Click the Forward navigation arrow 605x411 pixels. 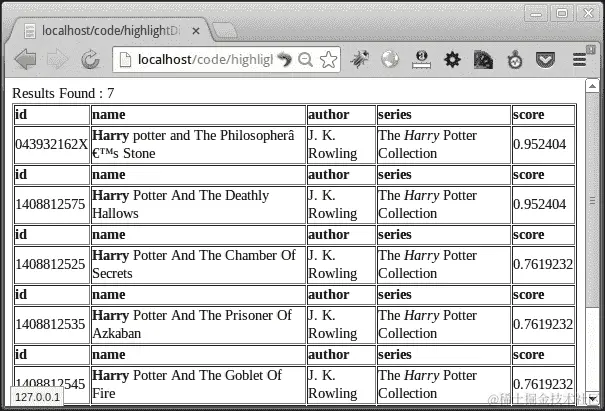tap(57, 59)
